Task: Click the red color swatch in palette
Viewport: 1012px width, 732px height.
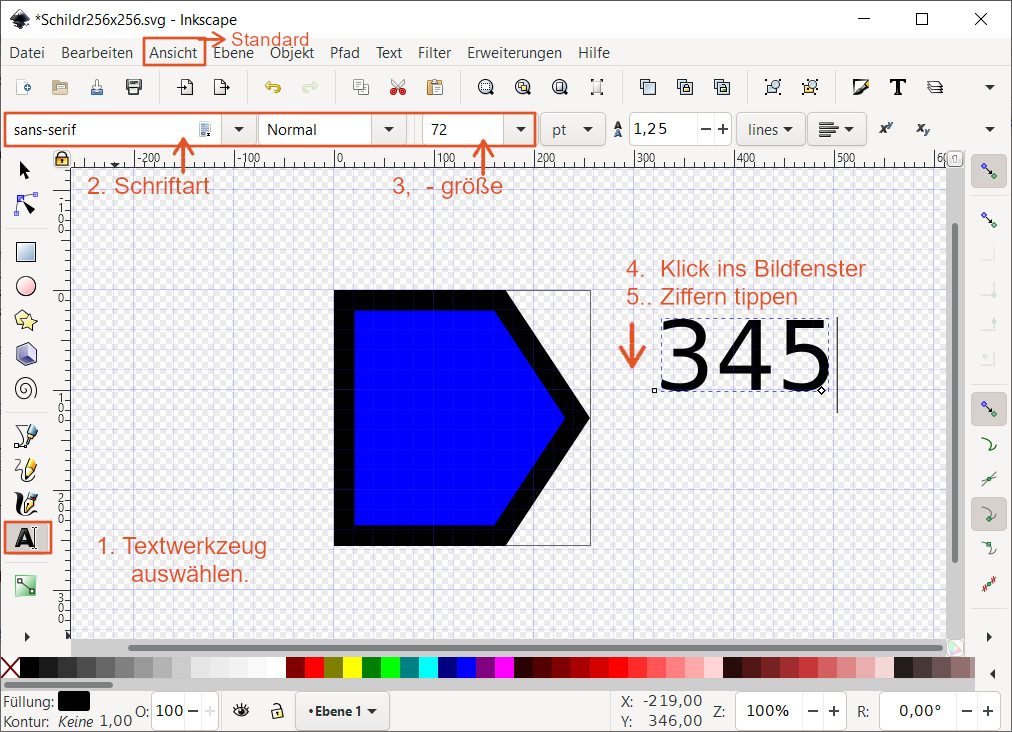Action: coord(314,667)
